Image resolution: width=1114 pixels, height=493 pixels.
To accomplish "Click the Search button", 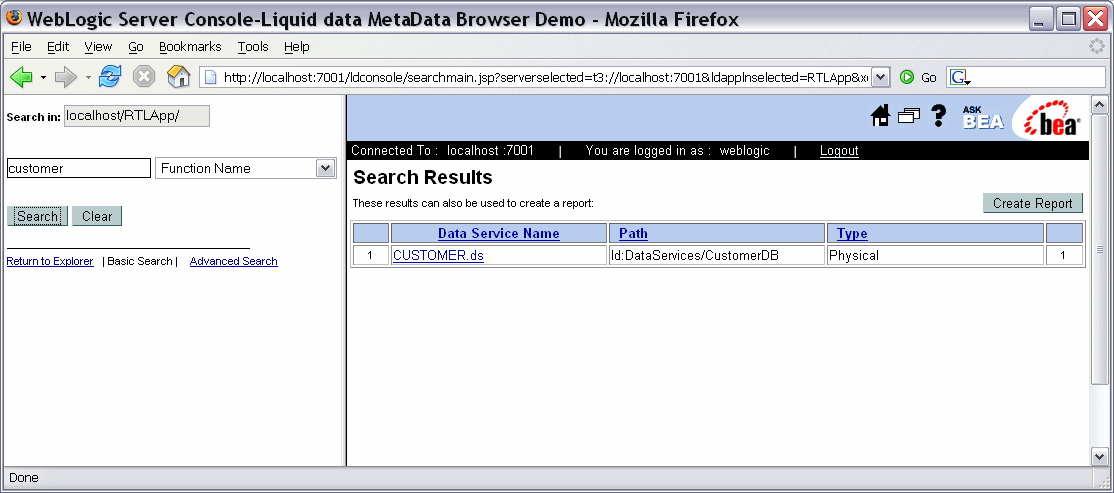I will 37,216.
